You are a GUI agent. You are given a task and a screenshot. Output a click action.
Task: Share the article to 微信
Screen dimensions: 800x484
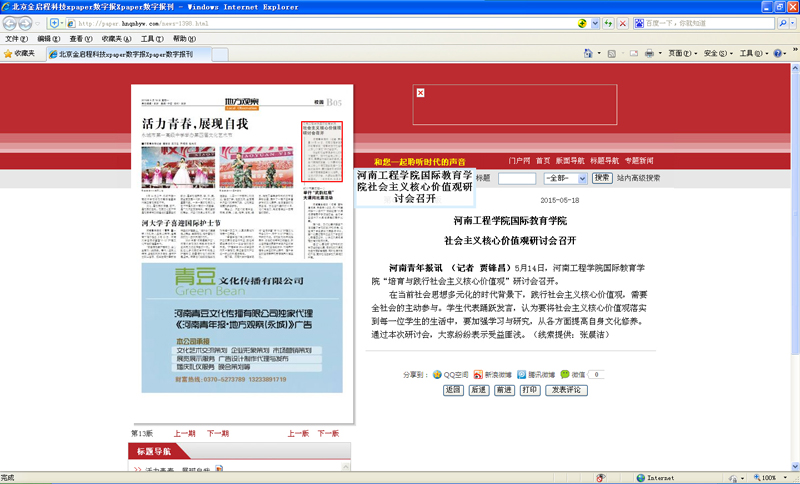pyautogui.click(x=572, y=374)
